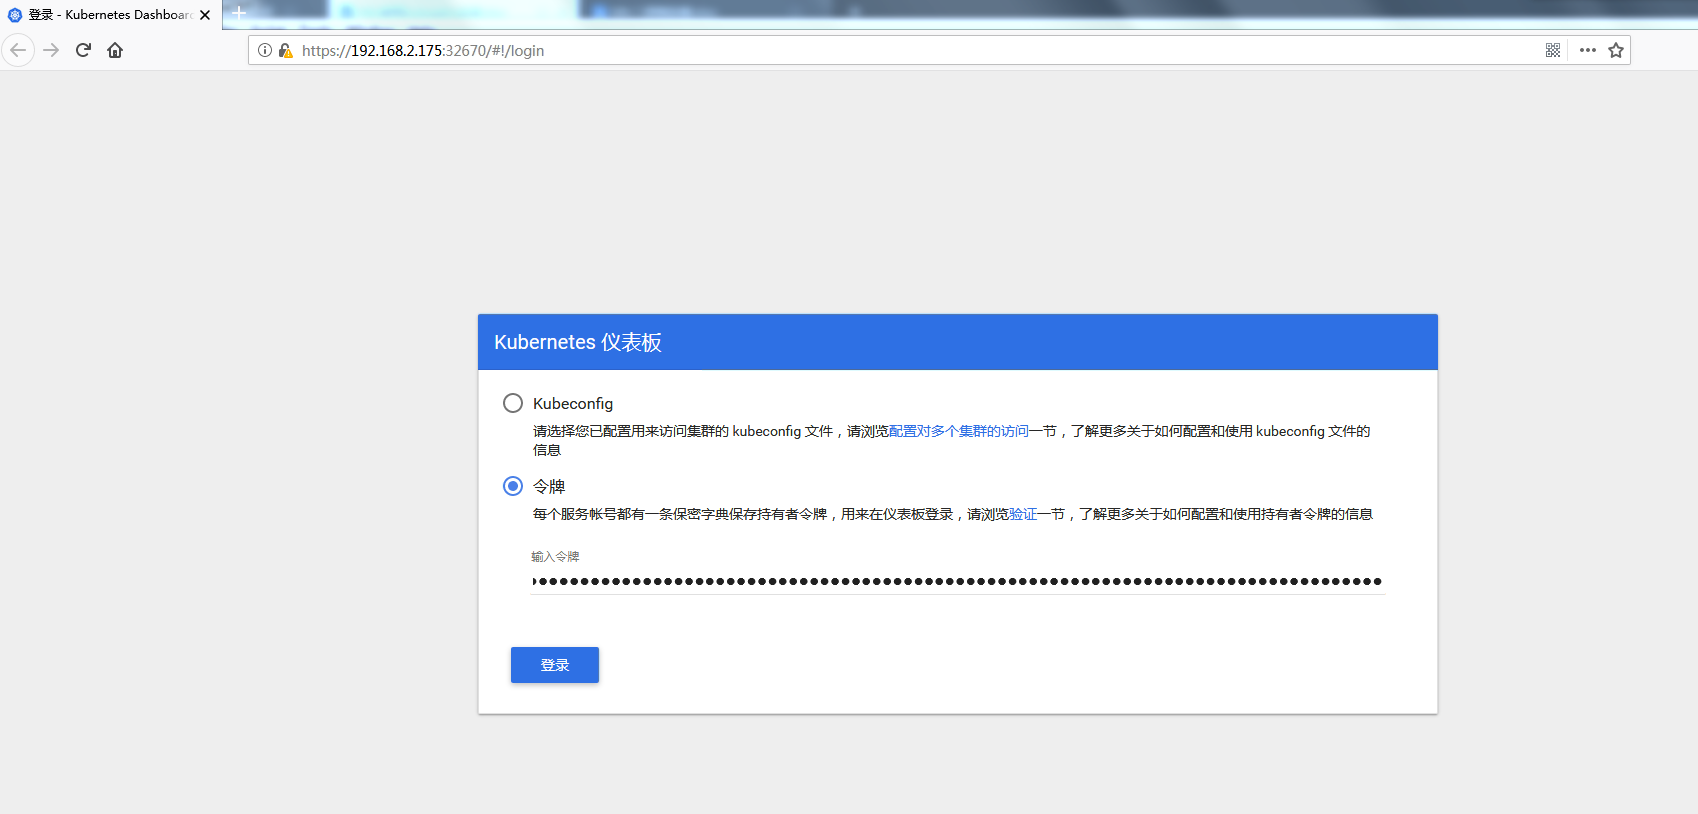
Task: Click the 令牌 label text
Action: coord(549,486)
